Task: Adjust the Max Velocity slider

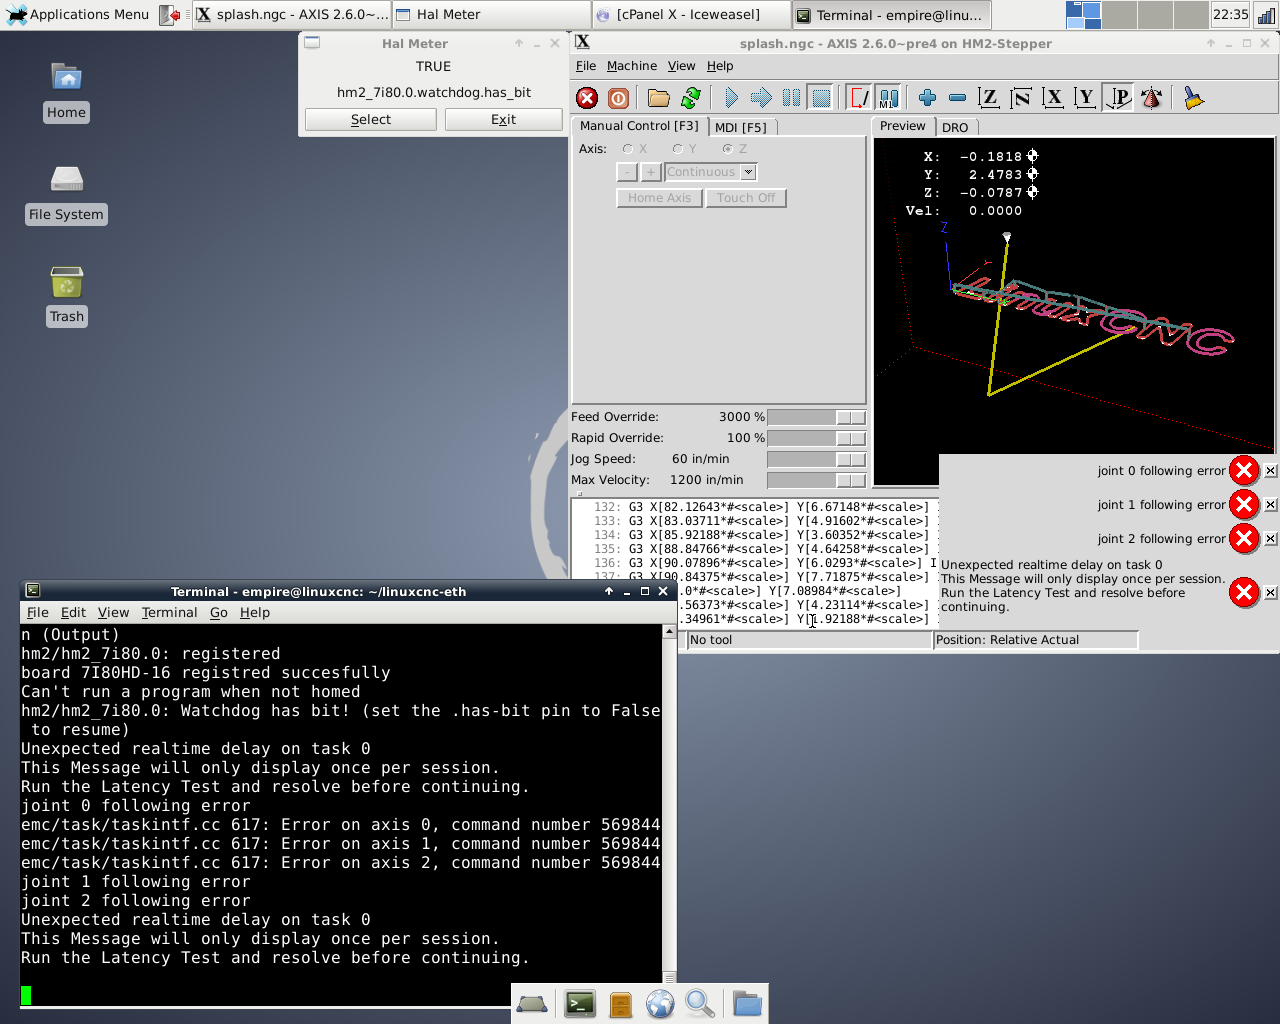Action: coord(816,480)
